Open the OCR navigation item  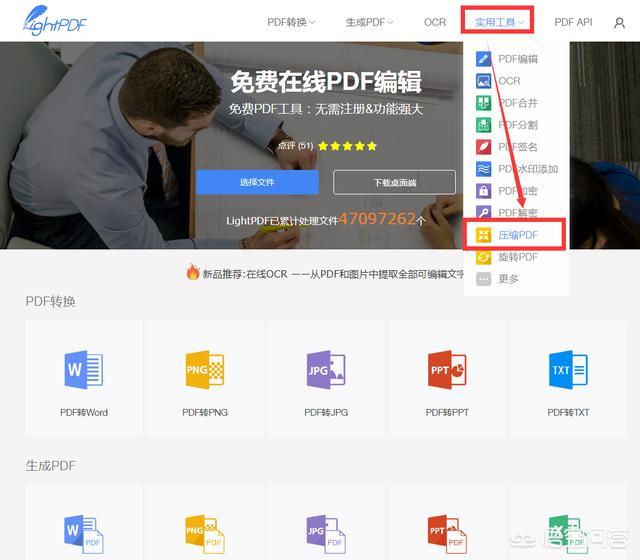pos(435,22)
